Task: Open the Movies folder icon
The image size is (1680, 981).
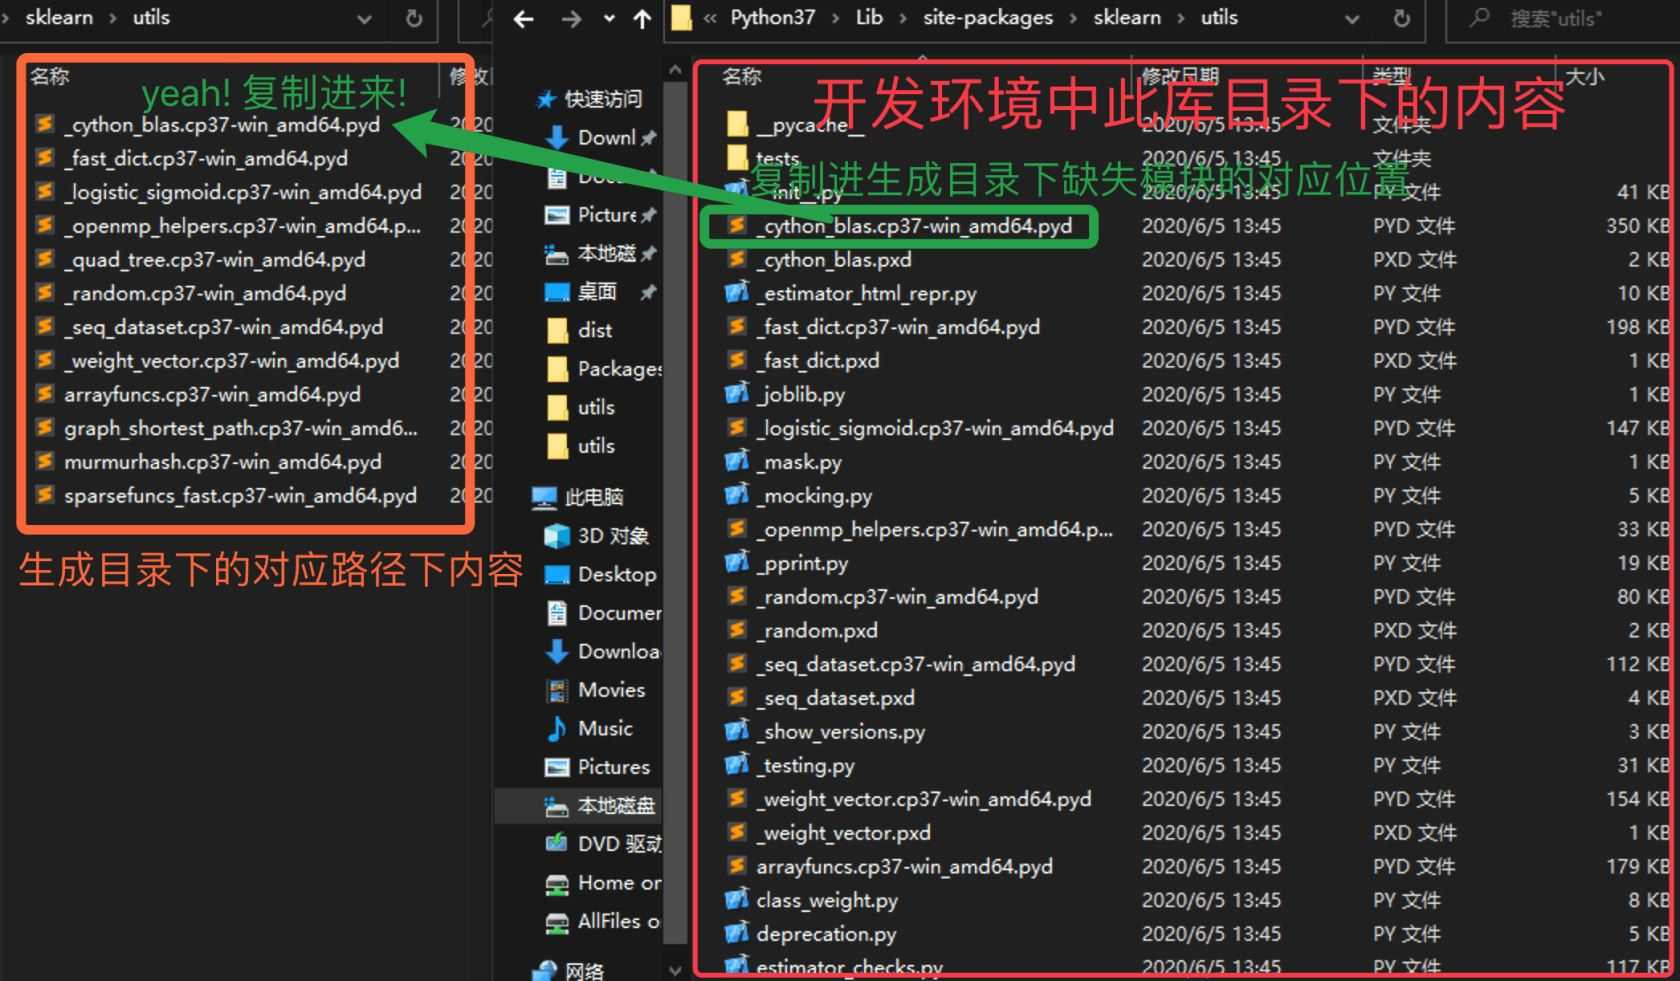Action: click(x=557, y=690)
